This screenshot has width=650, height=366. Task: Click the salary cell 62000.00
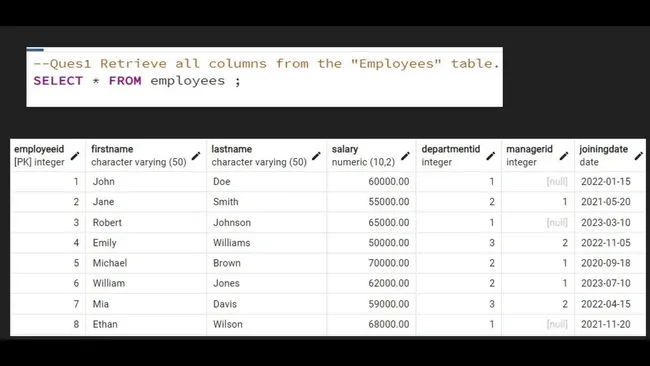coord(371,284)
